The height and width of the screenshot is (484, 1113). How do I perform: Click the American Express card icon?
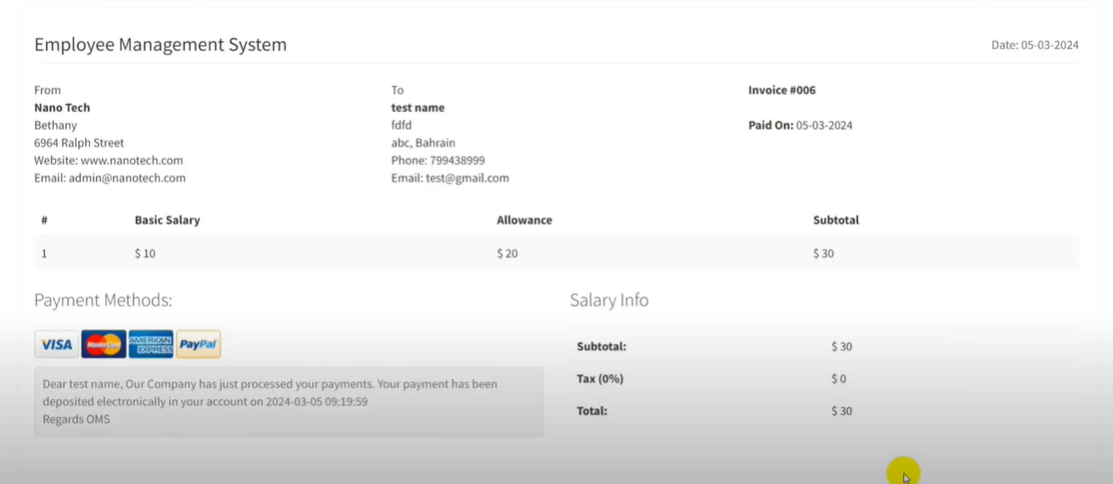(x=151, y=345)
